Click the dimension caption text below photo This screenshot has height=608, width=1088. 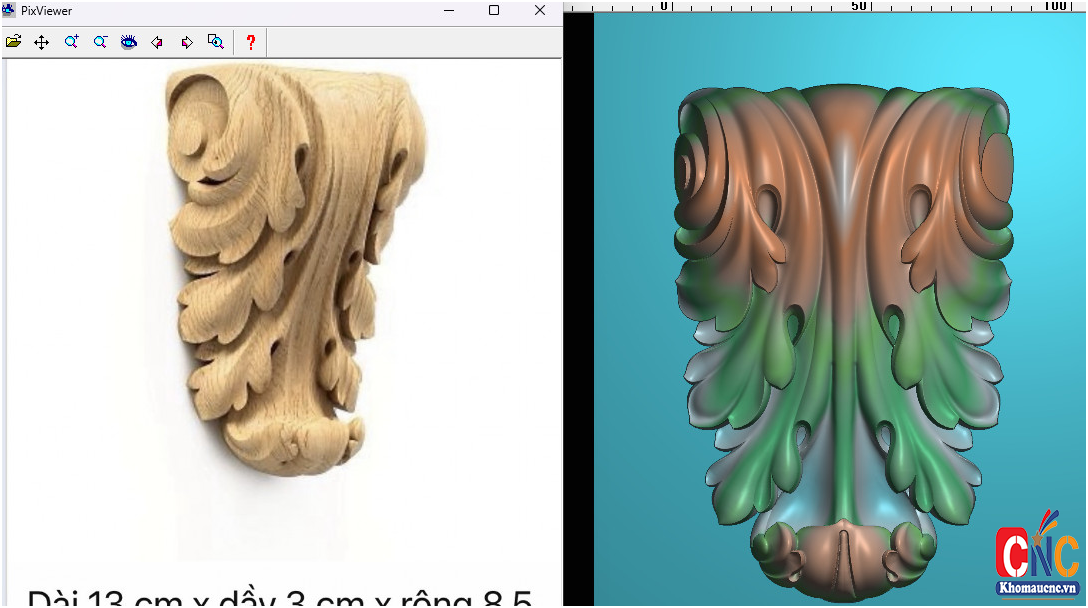(x=280, y=597)
